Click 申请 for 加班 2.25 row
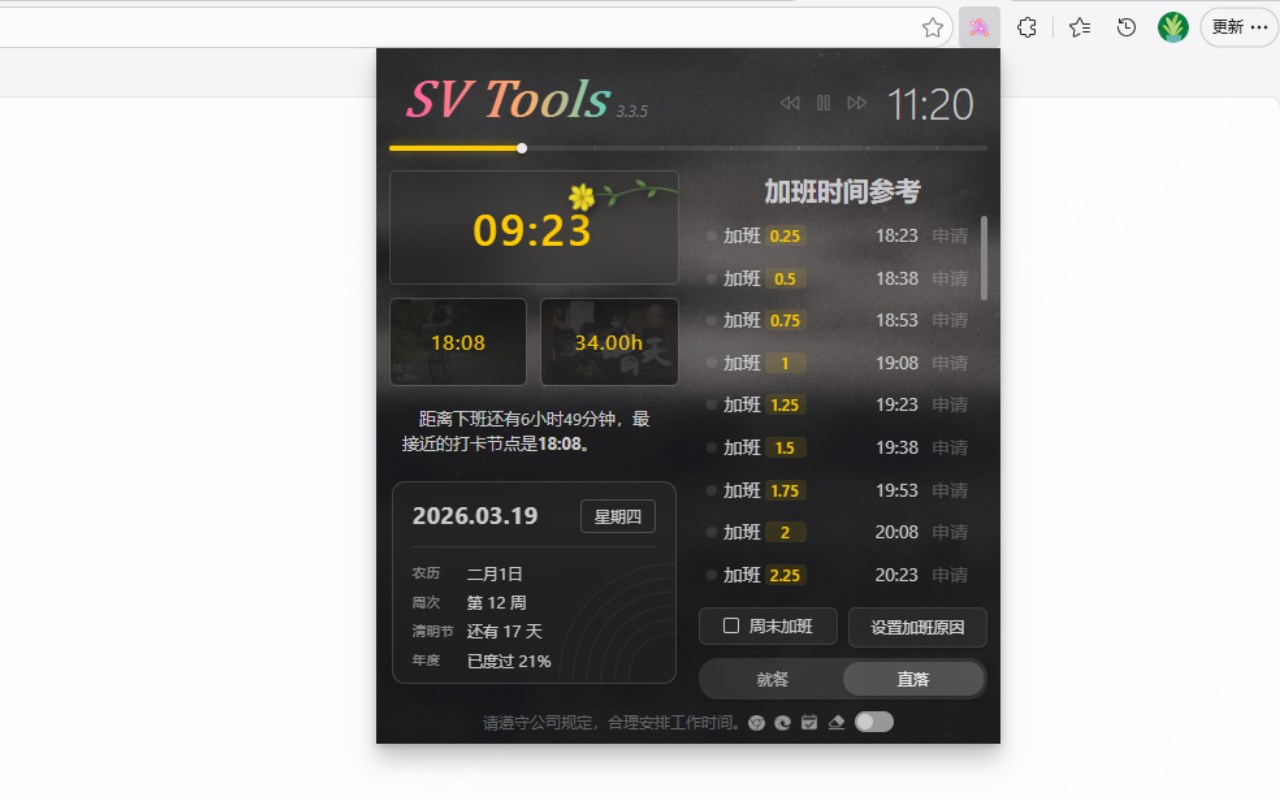Viewport: 1280px width, 800px height. 950,575
